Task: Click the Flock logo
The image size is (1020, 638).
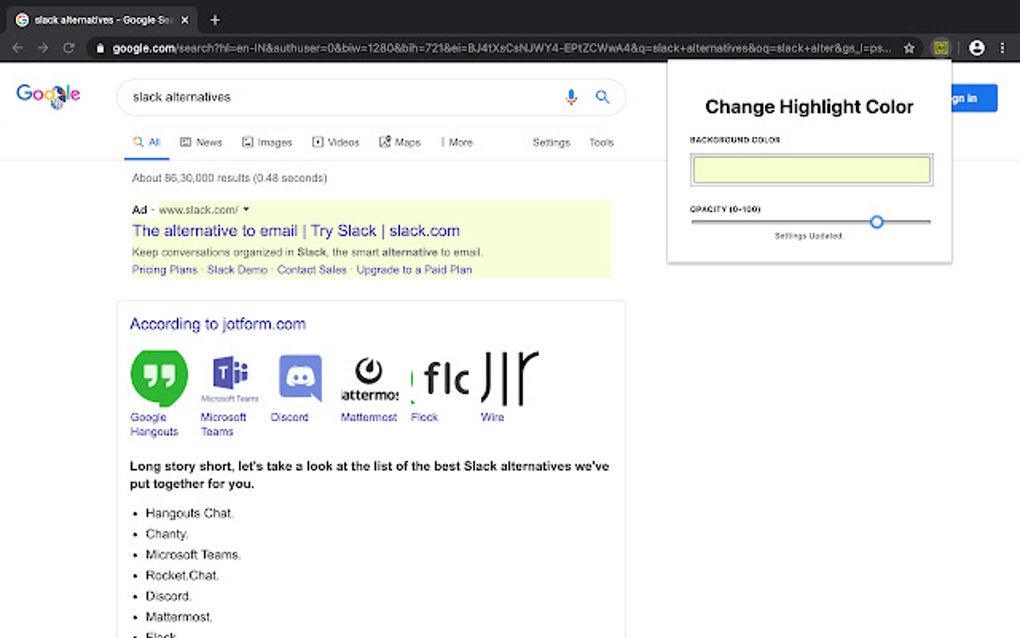Action: tap(440, 377)
